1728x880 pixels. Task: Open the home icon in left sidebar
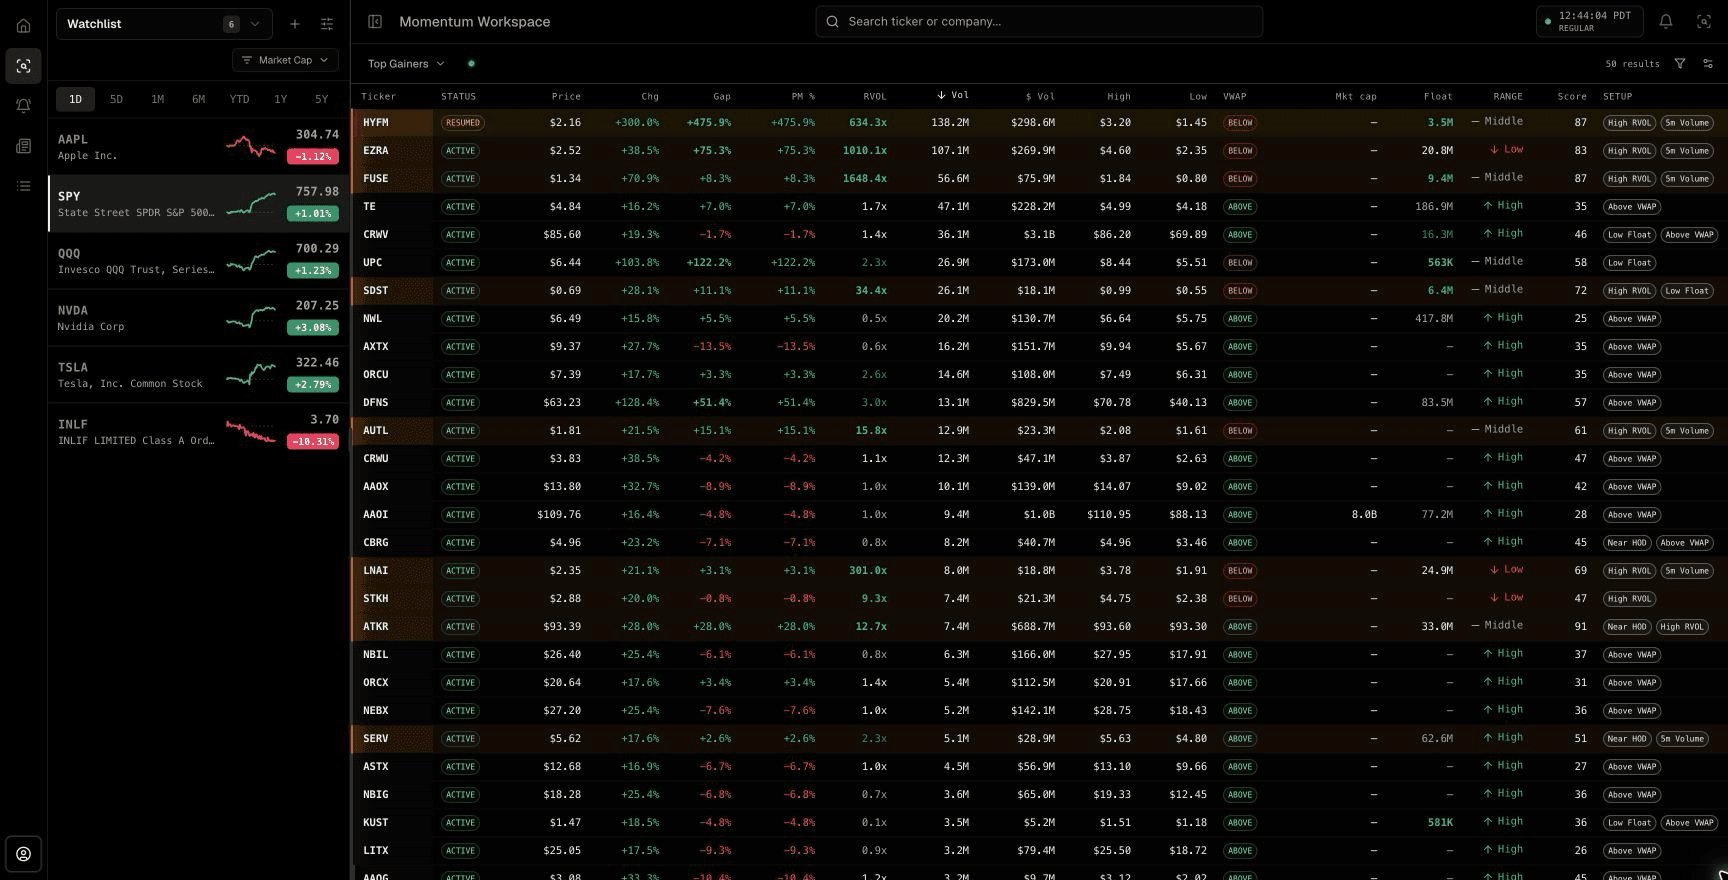(23, 26)
